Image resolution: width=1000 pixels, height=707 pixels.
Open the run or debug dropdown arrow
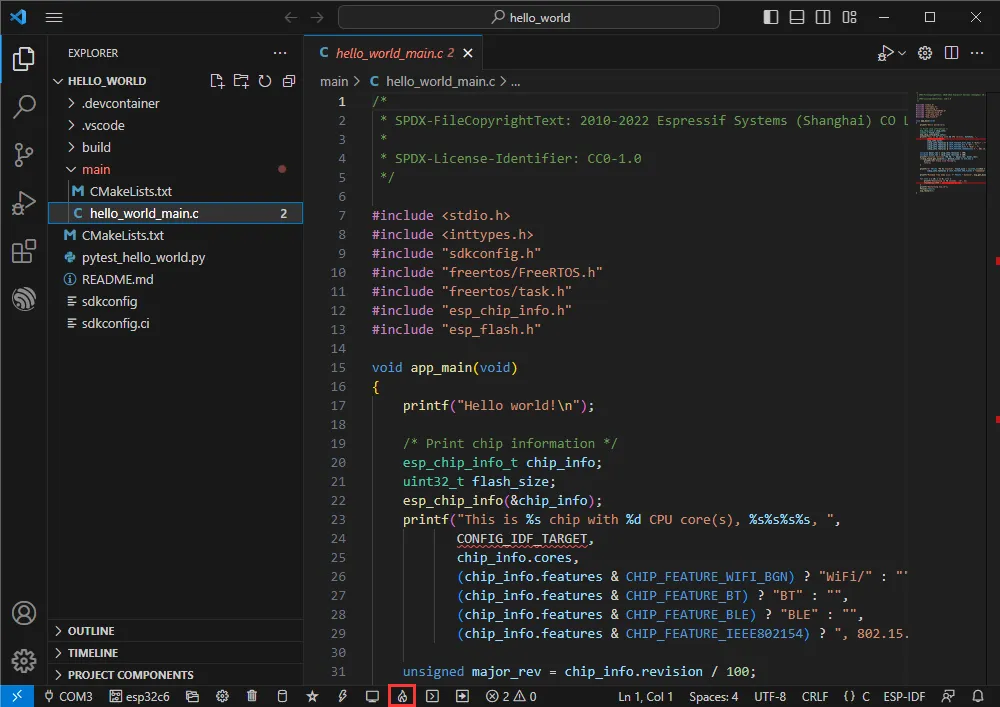(902, 53)
